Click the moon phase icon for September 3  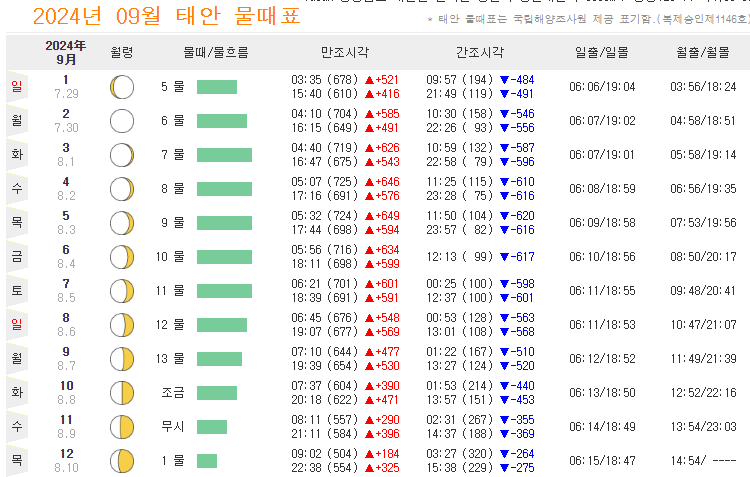122,155
